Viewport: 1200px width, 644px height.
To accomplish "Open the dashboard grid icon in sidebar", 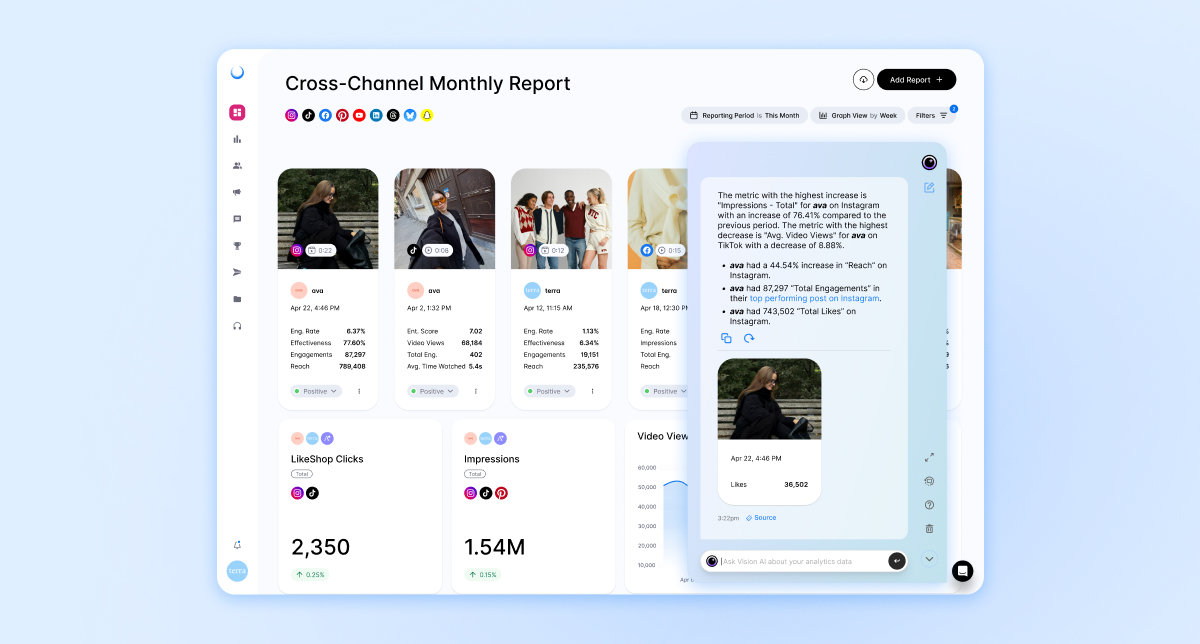I will point(237,112).
